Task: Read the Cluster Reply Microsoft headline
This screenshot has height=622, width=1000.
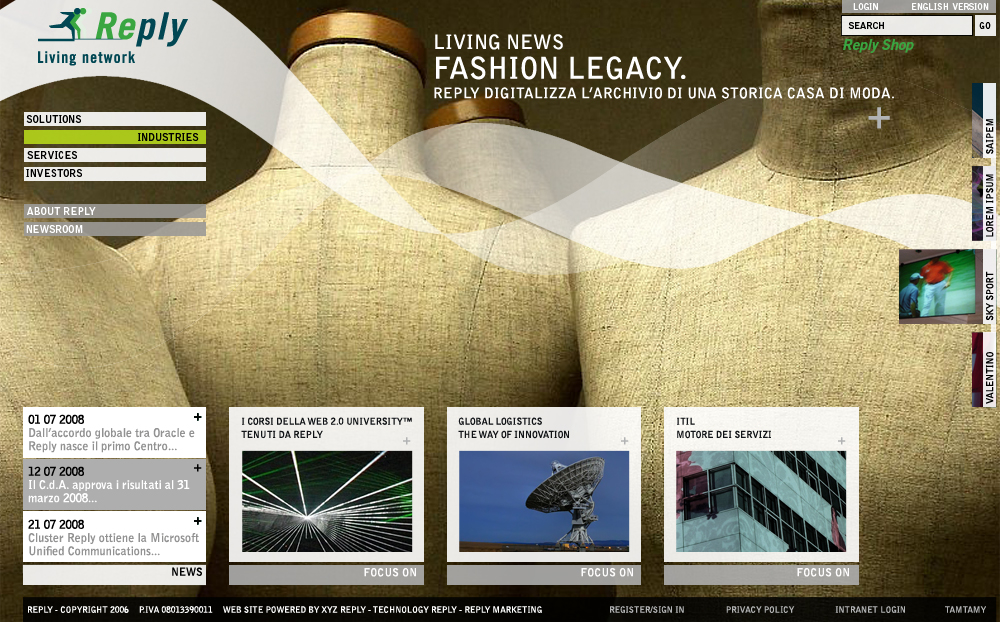Action: coord(114,544)
